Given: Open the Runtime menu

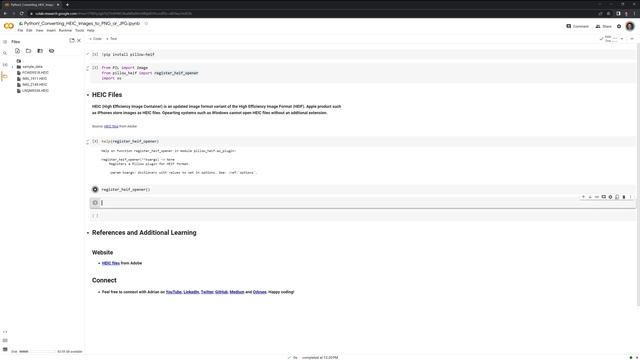Looking at the screenshot, I should coord(65,30).
